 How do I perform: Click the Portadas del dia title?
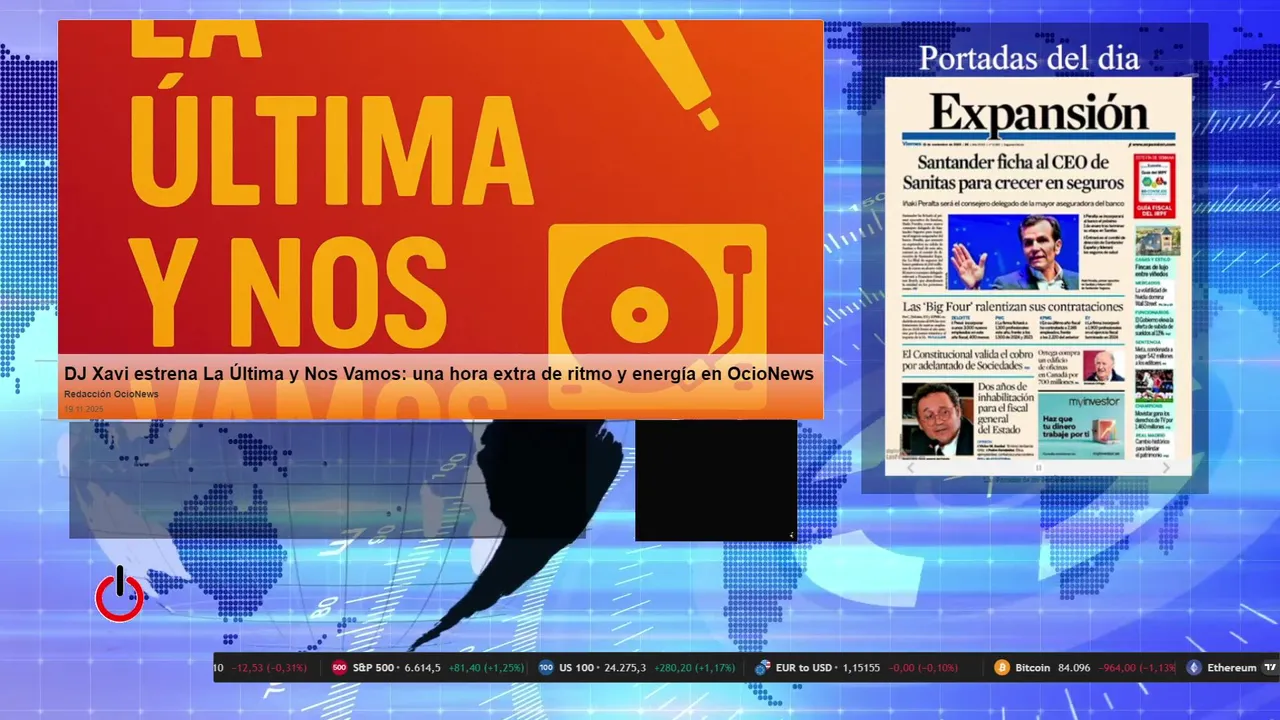(1029, 58)
